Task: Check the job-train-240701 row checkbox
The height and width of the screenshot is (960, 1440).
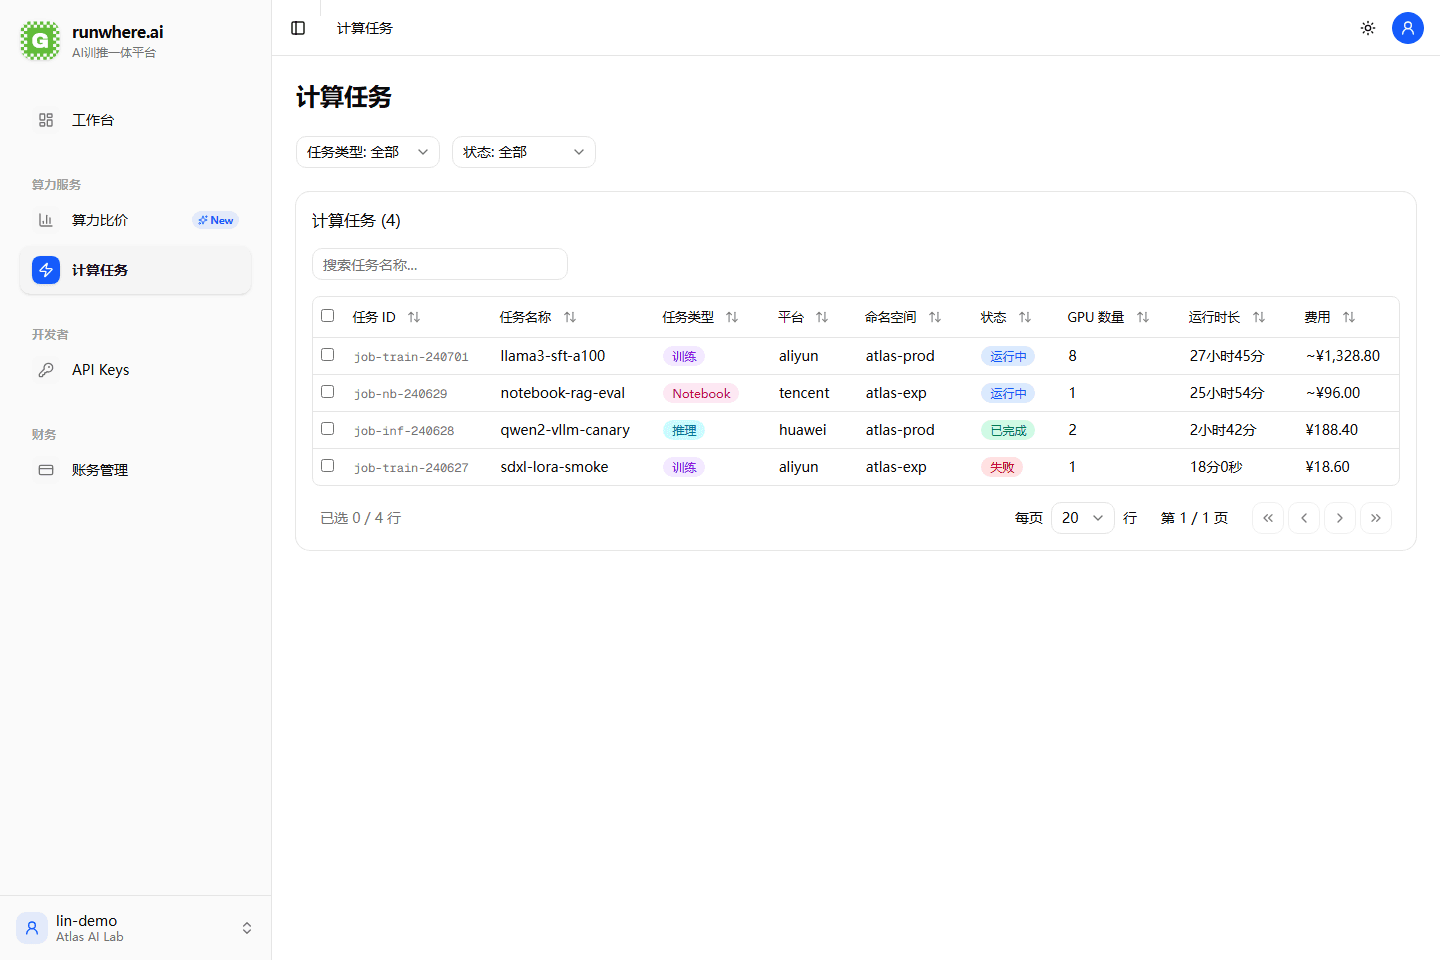Action: [x=327, y=355]
